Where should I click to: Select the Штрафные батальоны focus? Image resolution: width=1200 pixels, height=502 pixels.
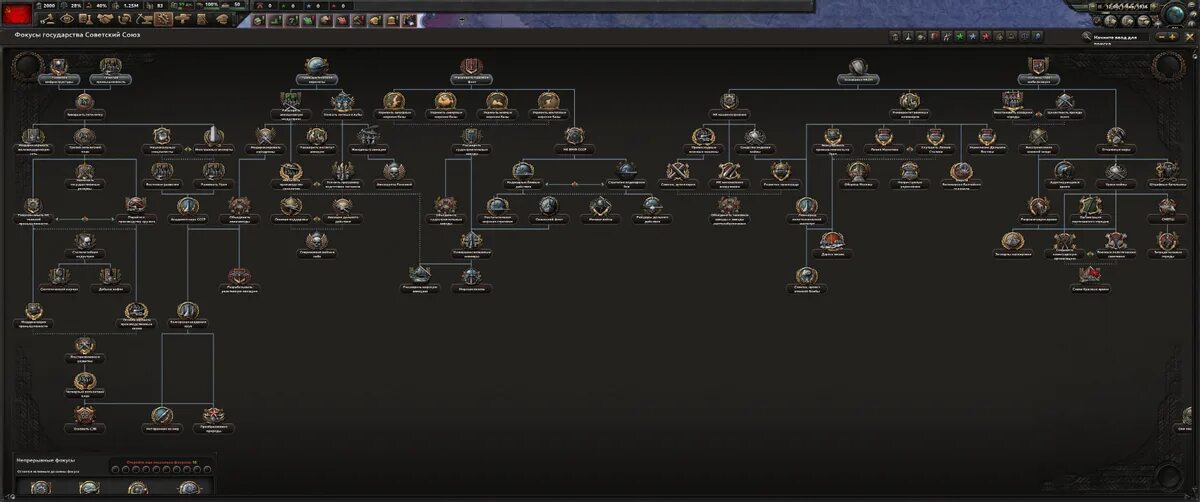tap(1167, 176)
